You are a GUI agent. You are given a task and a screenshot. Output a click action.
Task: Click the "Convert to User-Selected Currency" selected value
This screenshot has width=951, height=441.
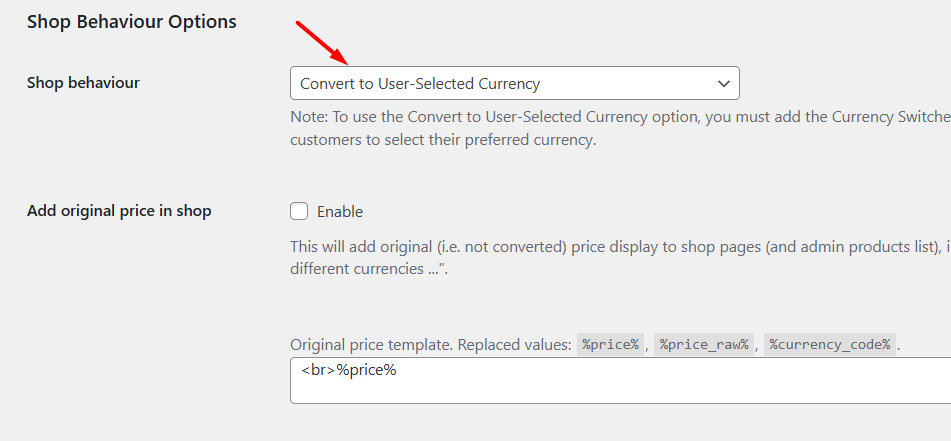pos(420,84)
